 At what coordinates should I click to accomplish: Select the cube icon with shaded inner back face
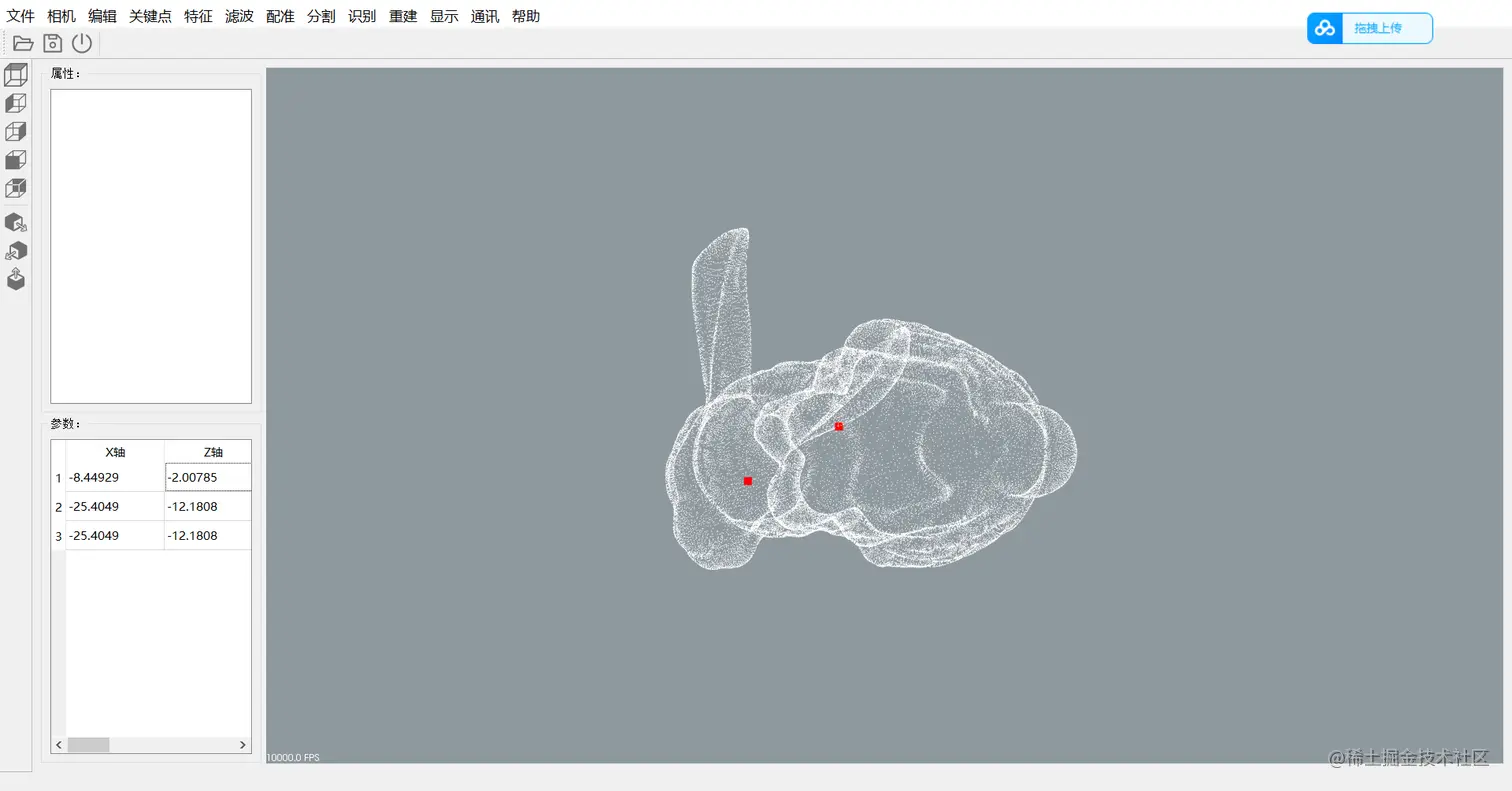16,187
